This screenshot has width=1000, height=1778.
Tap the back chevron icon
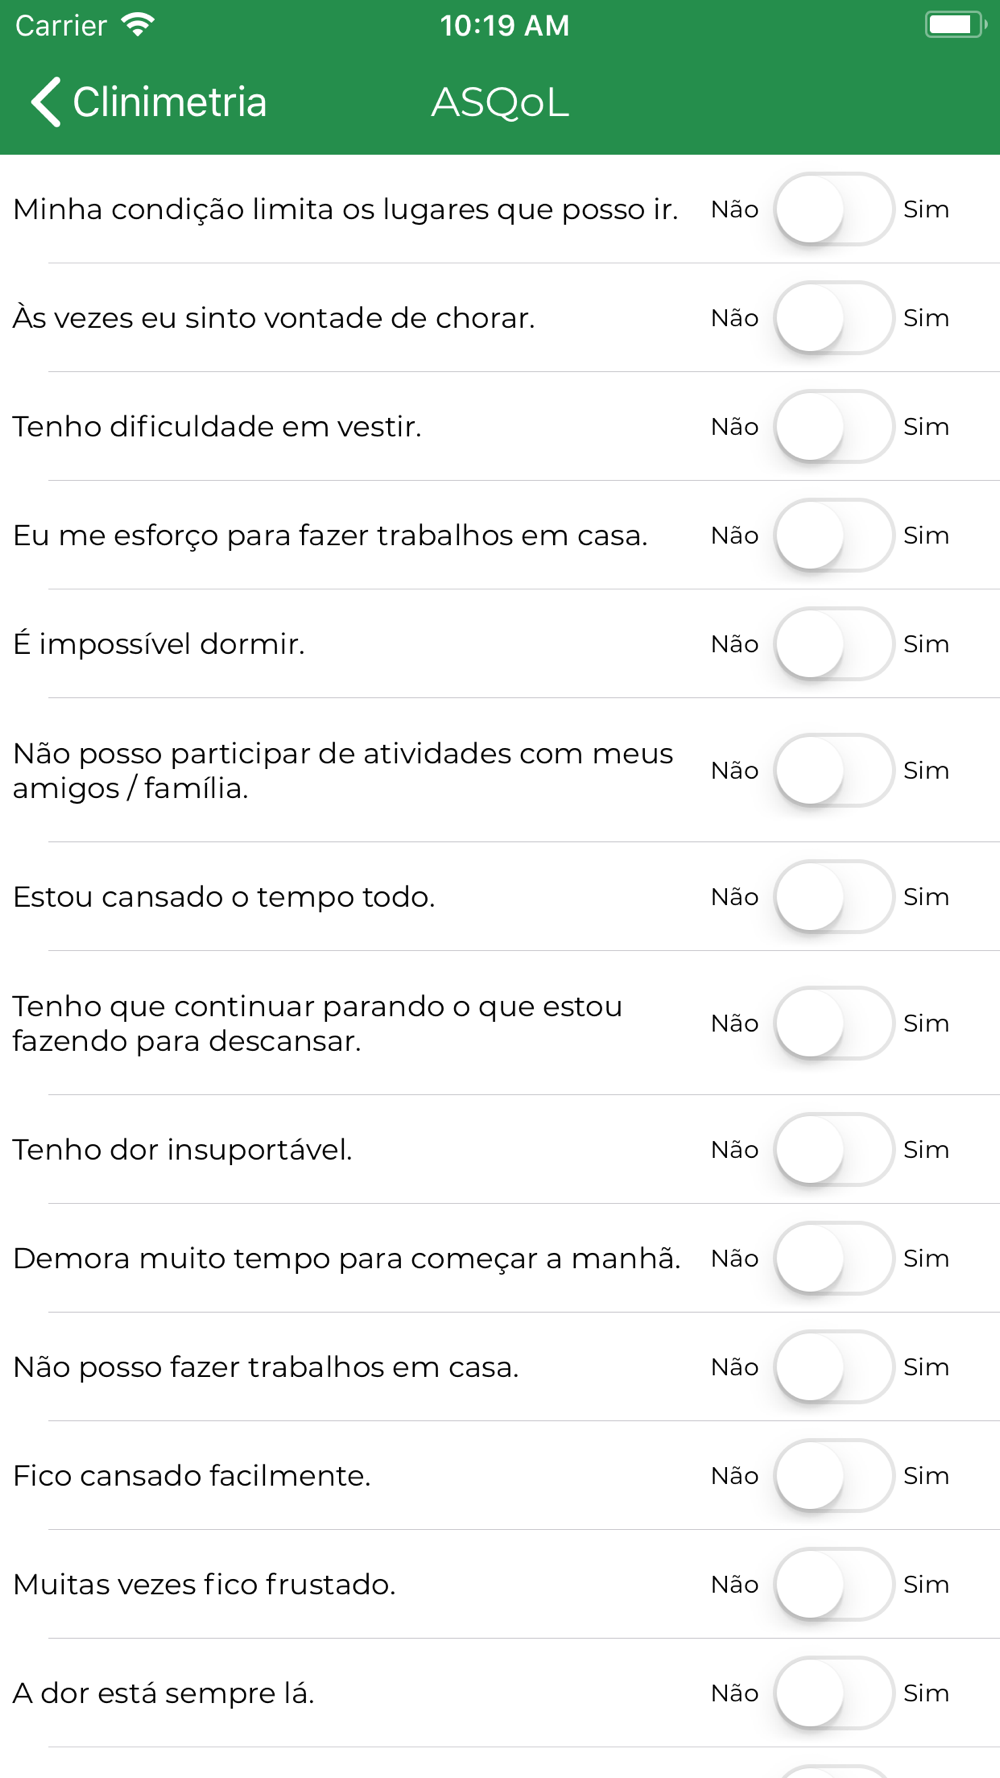pyautogui.click(x=46, y=102)
